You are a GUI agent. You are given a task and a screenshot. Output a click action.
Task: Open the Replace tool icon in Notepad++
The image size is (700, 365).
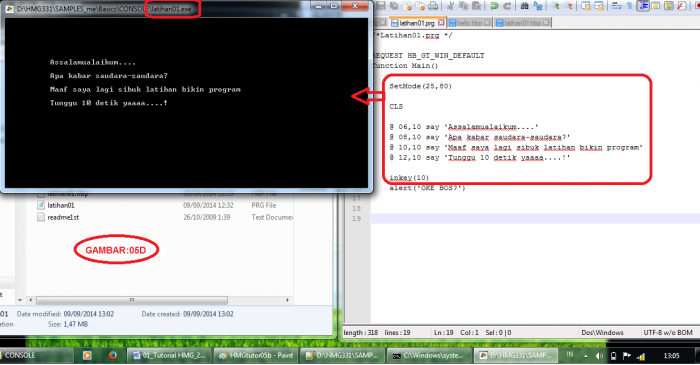538,6
